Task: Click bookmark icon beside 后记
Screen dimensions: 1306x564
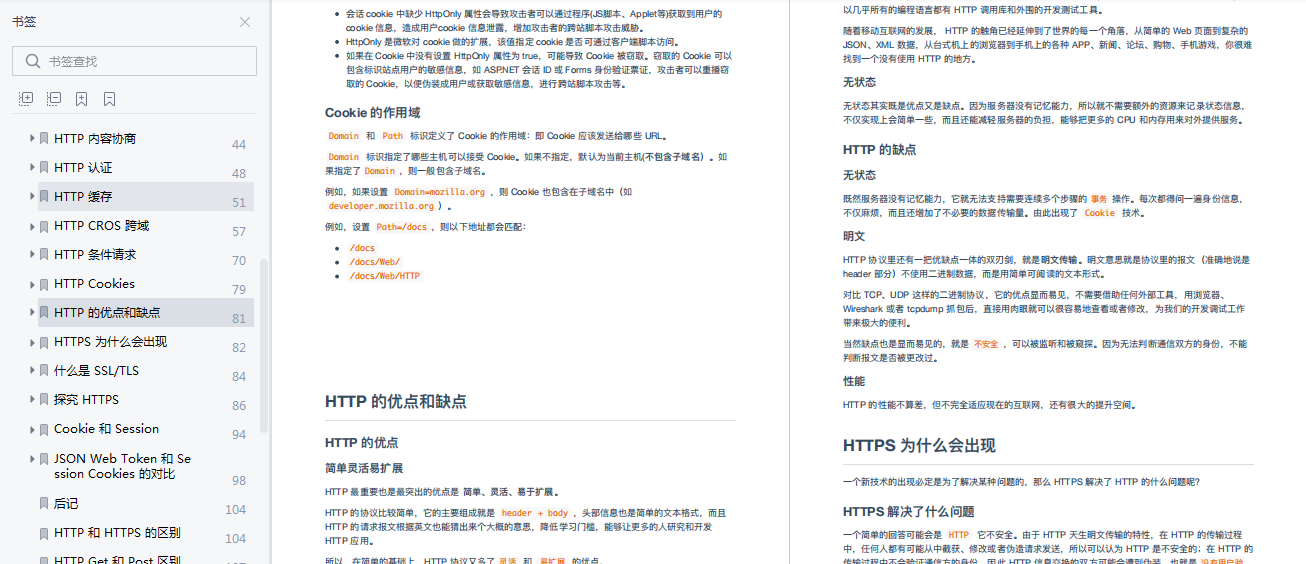Action: coord(44,503)
